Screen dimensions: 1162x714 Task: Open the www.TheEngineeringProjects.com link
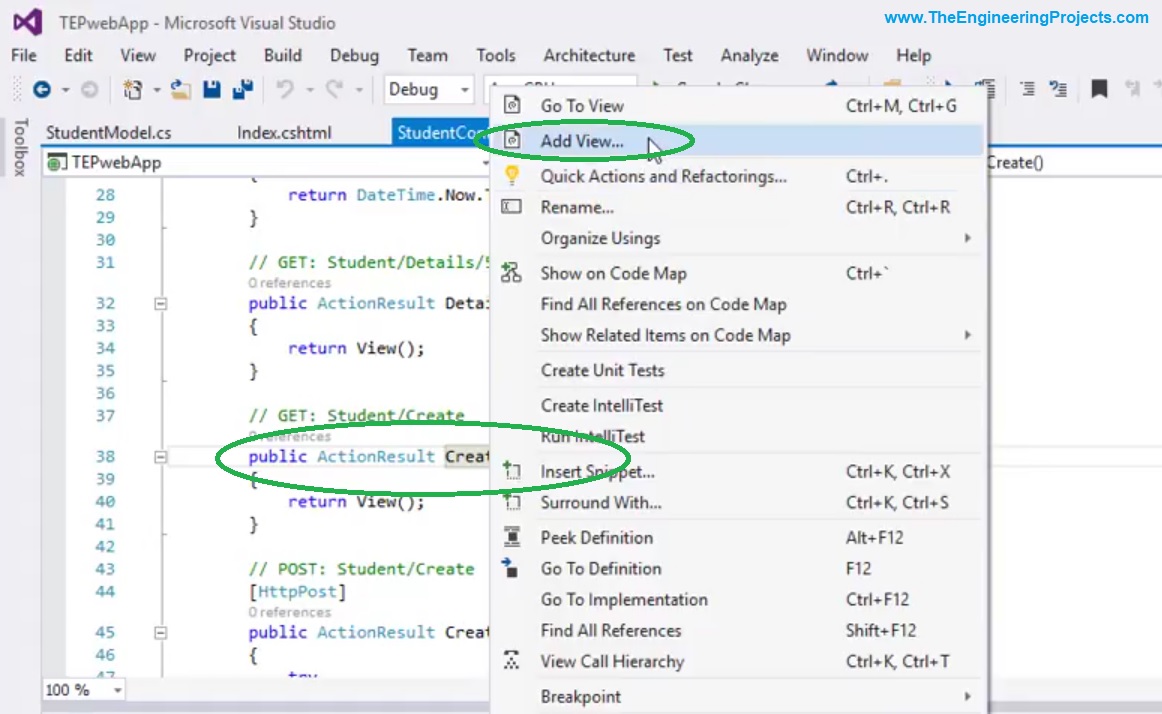click(x=1020, y=15)
